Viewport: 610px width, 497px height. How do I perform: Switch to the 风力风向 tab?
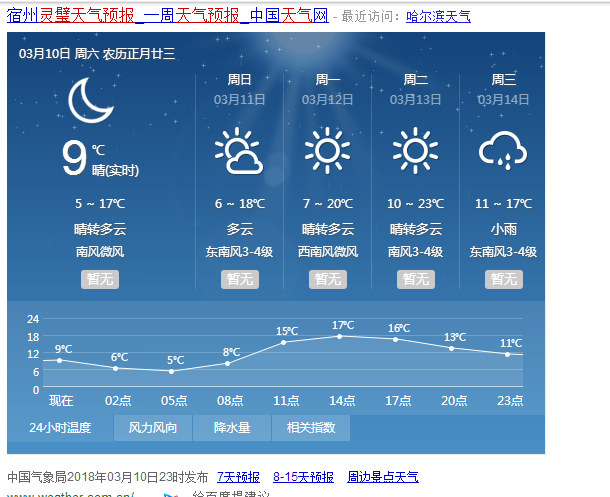click(153, 428)
